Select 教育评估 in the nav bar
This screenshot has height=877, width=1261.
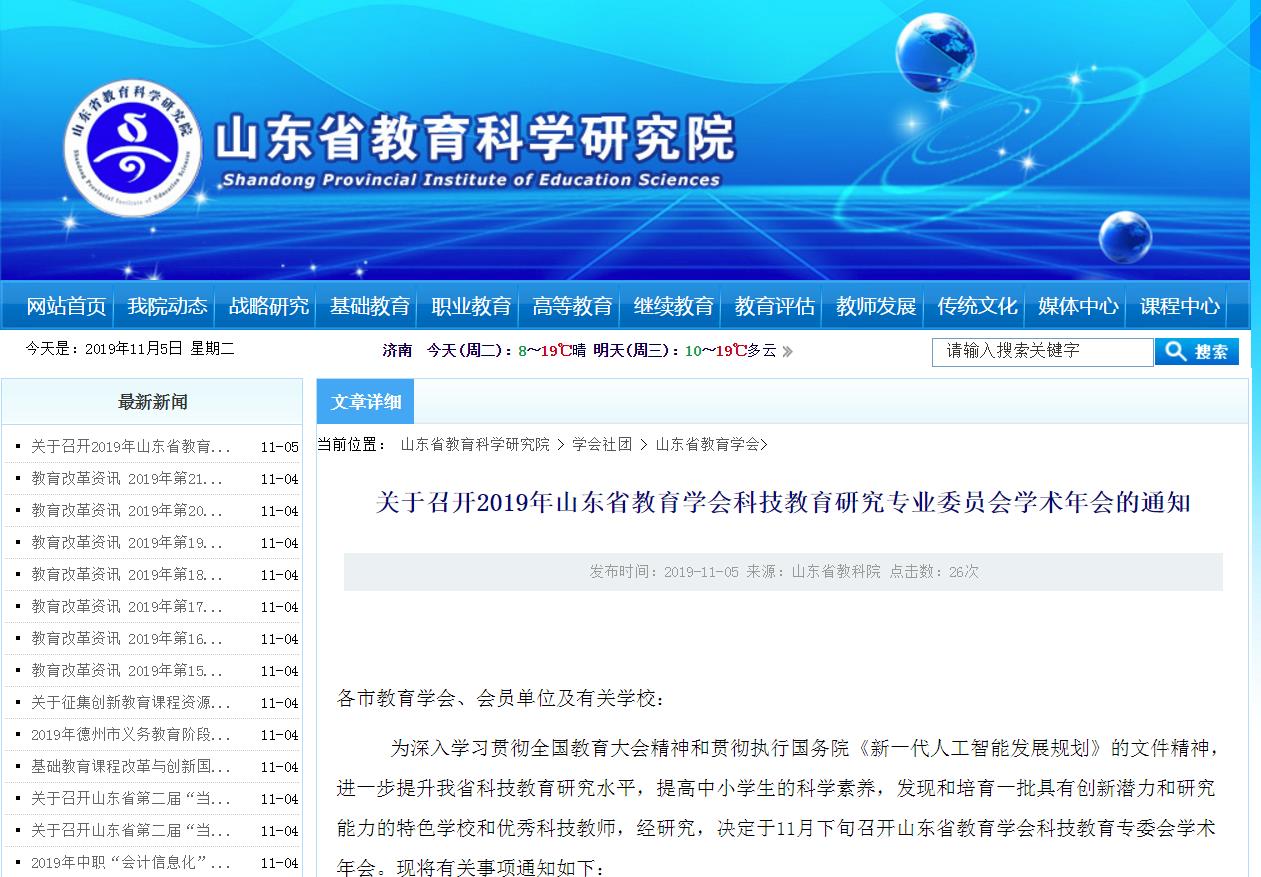[x=775, y=306]
